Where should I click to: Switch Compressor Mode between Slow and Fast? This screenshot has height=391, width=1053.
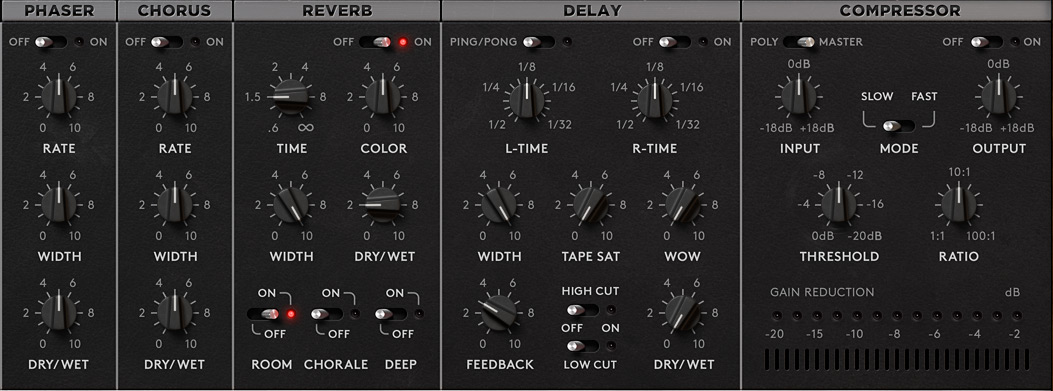(899, 126)
